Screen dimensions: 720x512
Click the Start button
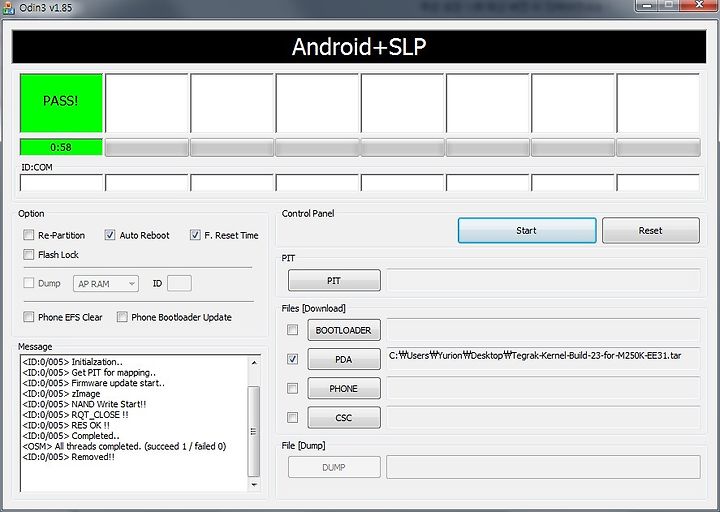click(x=527, y=231)
